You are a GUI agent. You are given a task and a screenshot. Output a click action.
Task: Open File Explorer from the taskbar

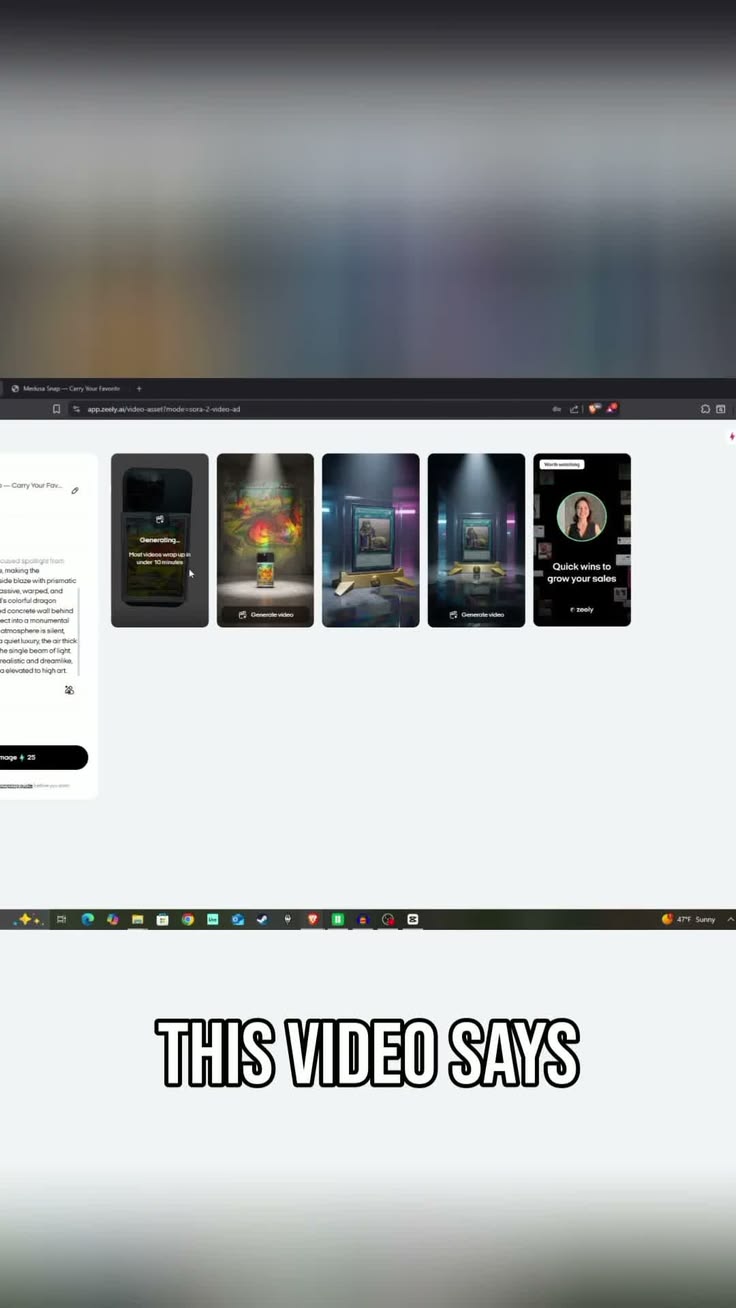[137, 919]
